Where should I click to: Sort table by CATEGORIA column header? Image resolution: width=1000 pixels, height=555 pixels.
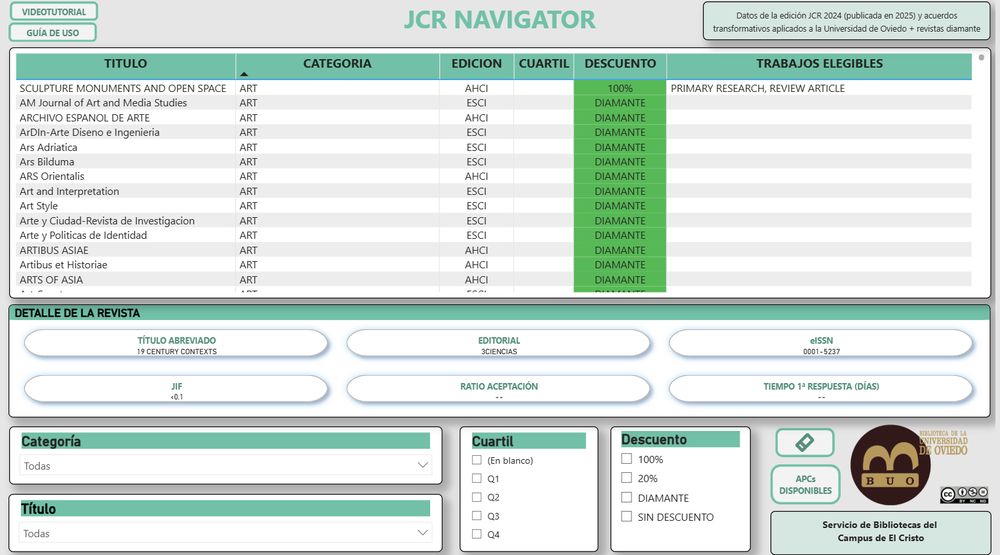[337, 64]
